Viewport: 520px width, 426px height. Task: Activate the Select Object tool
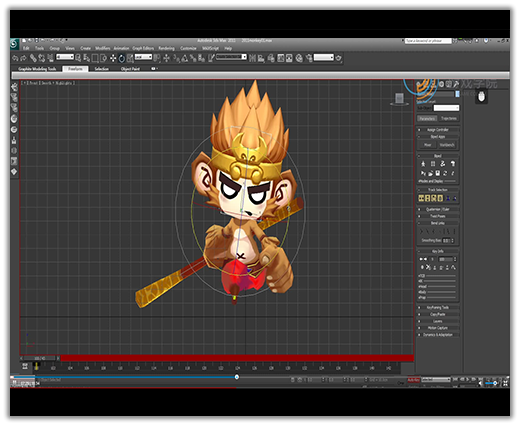click(78, 58)
